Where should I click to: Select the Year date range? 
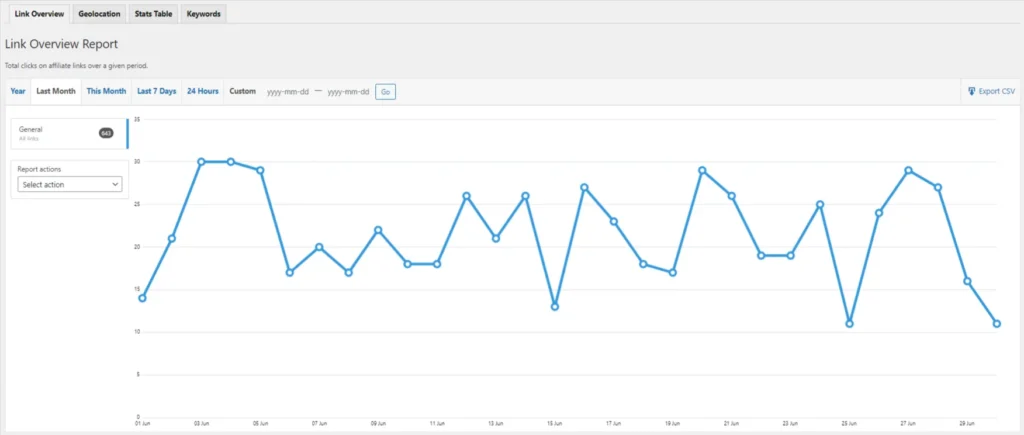click(x=18, y=91)
